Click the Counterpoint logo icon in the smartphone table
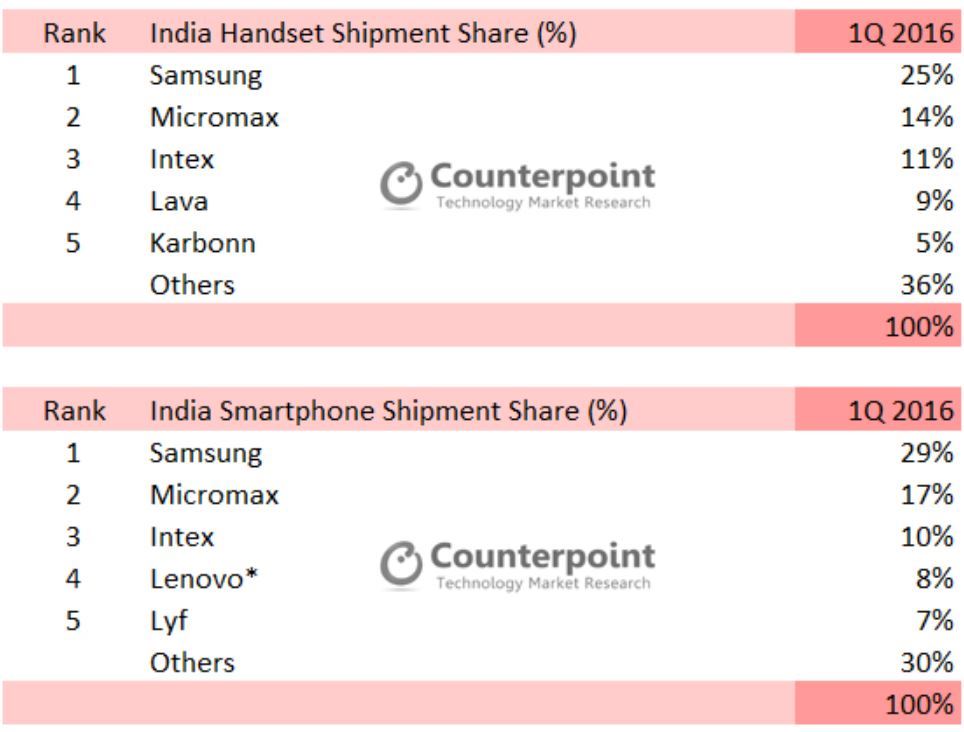 pyautogui.click(x=401, y=564)
